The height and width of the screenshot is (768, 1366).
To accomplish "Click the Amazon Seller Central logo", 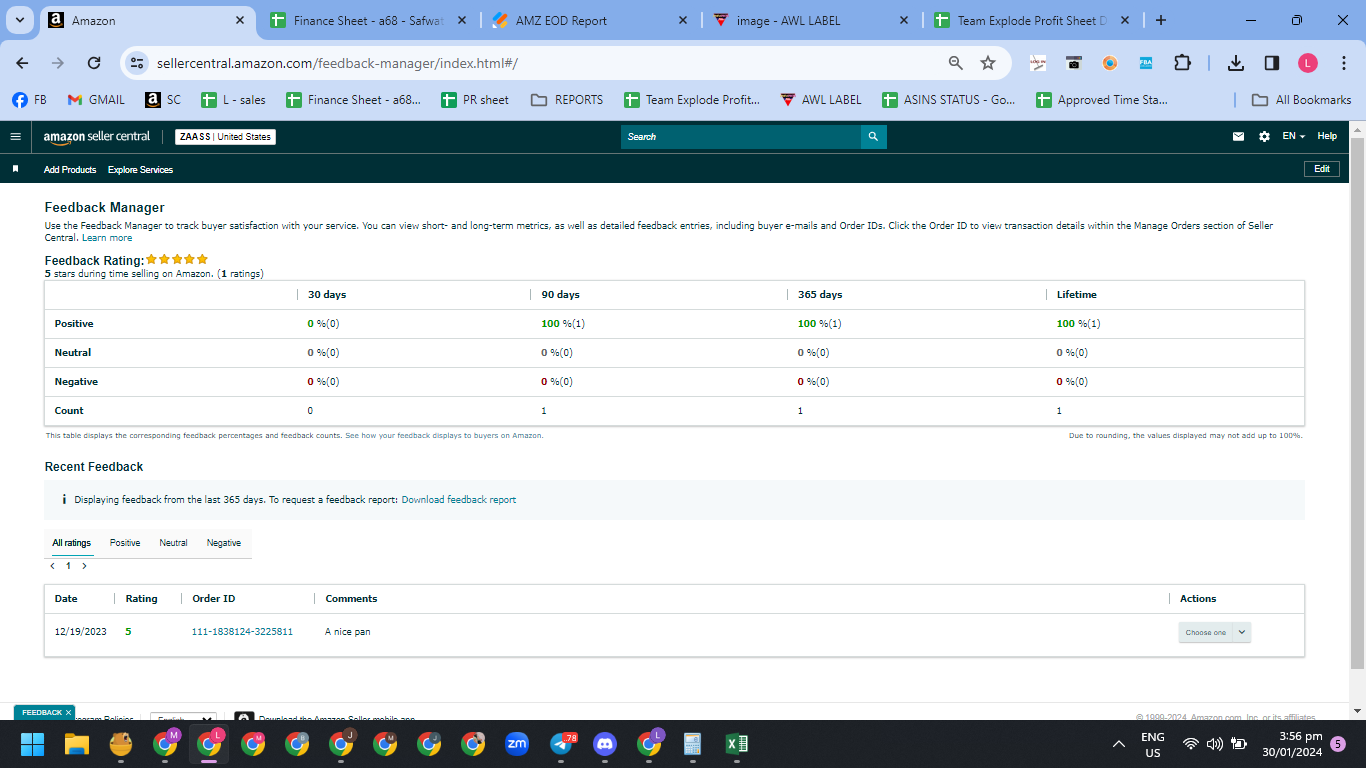I will click(96, 136).
